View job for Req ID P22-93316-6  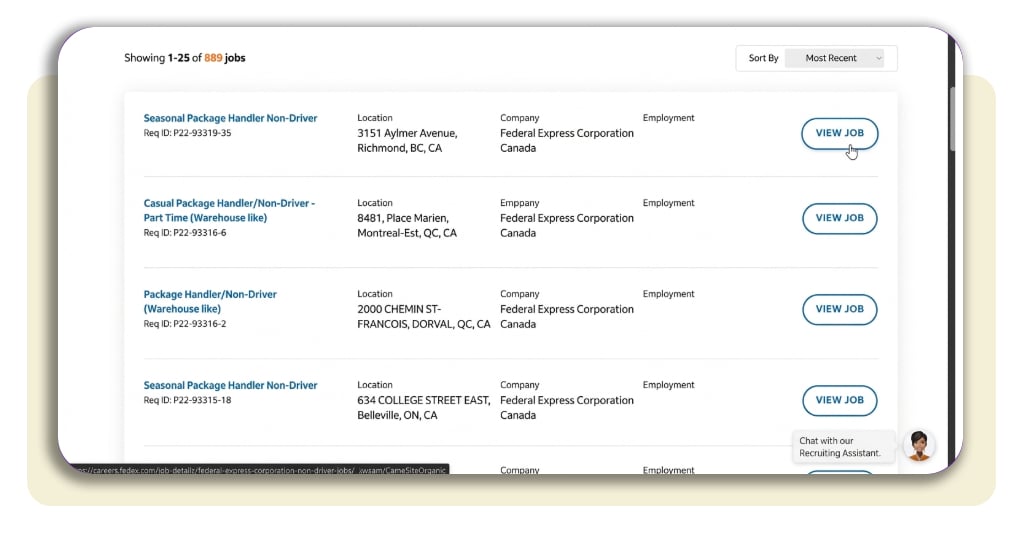coord(839,218)
